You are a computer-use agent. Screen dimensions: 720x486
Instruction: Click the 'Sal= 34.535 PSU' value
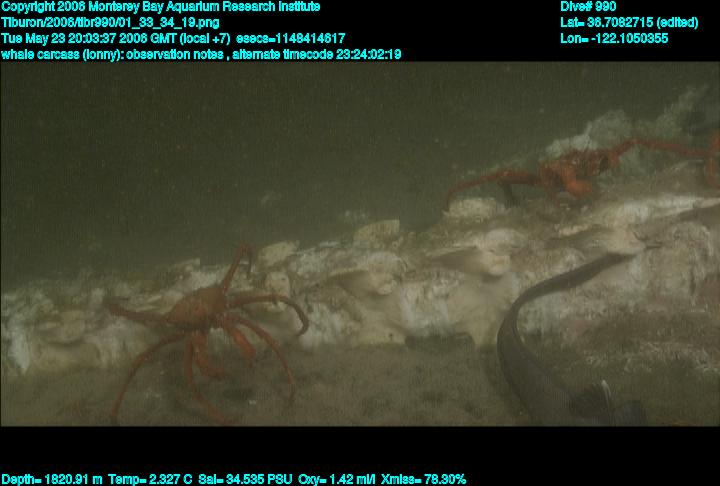(x=245, y=480)
